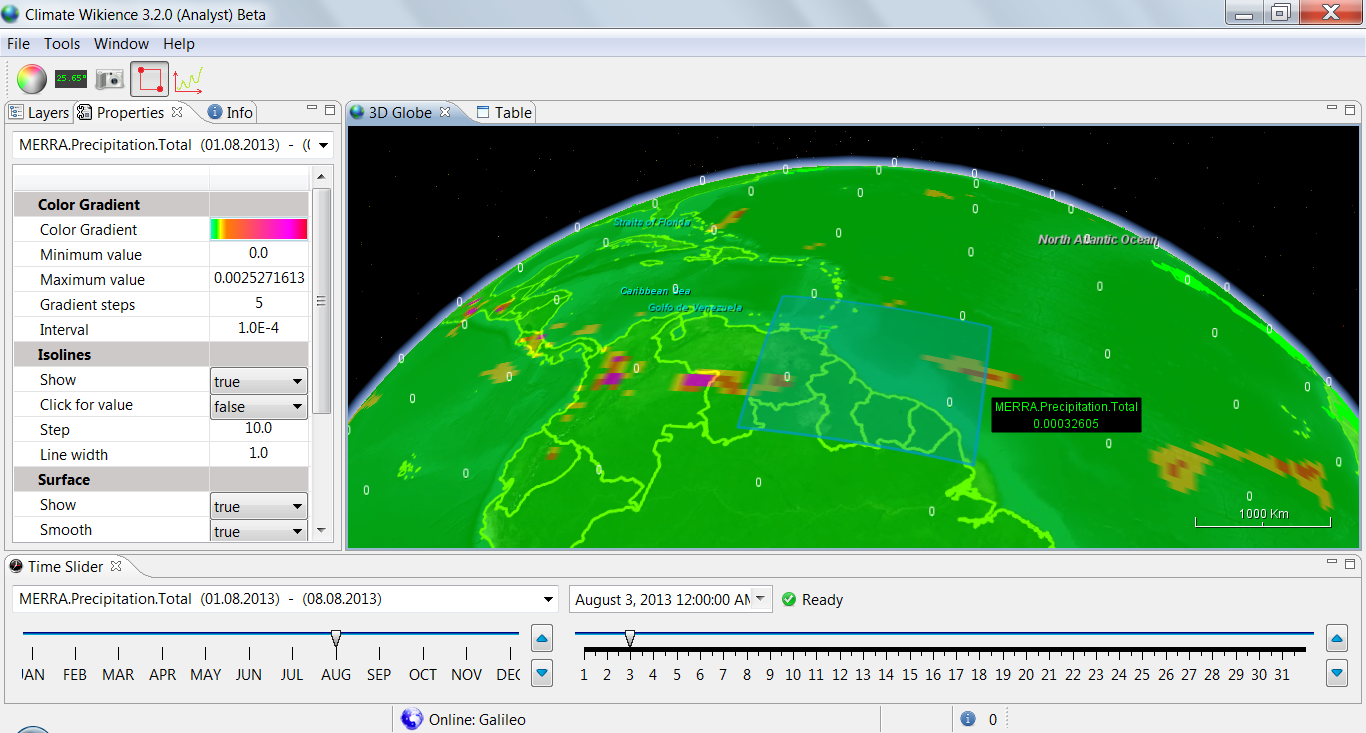Close the 3D Globe tab

pos(445,112)
